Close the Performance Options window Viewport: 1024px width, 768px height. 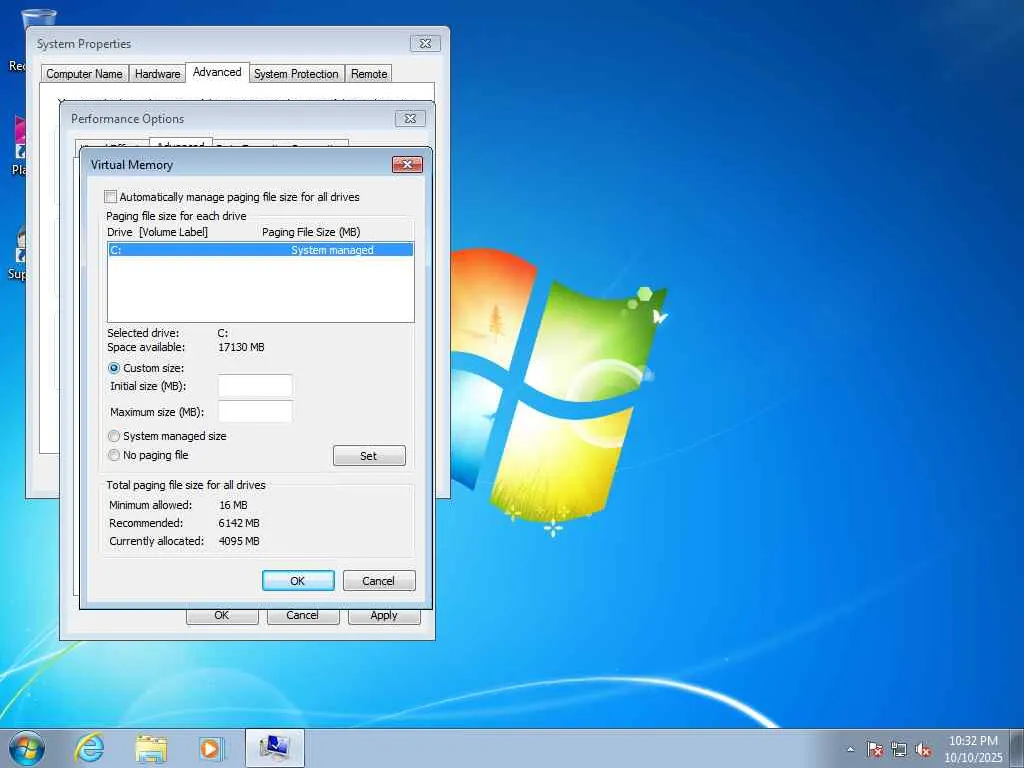(410, 119)
